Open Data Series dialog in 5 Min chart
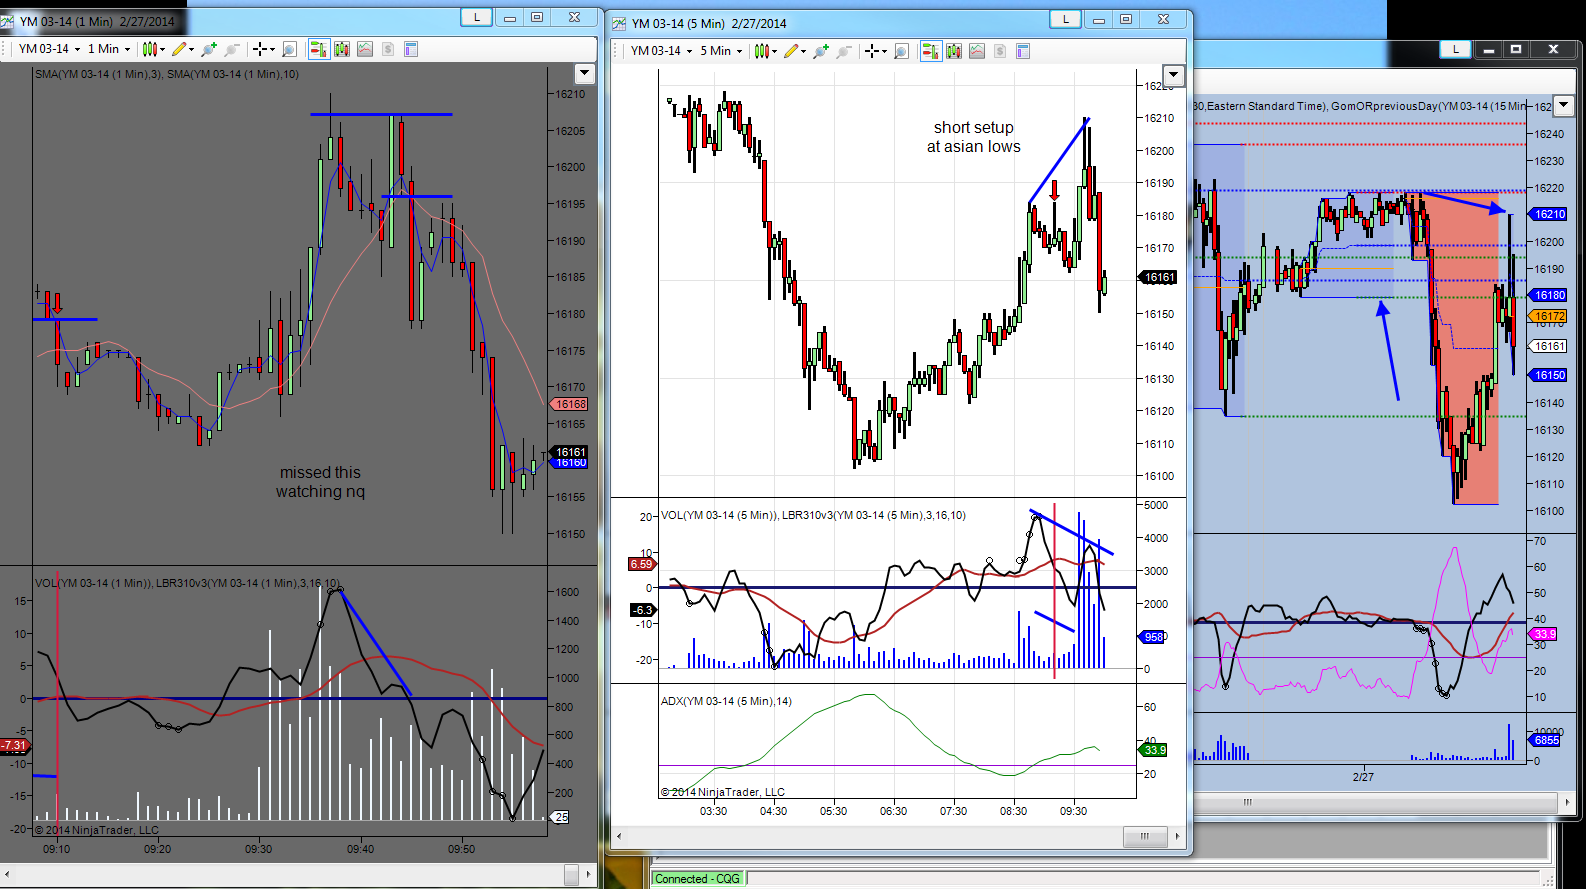Viewport: 1586px width, 889px height. pos(954,51)
